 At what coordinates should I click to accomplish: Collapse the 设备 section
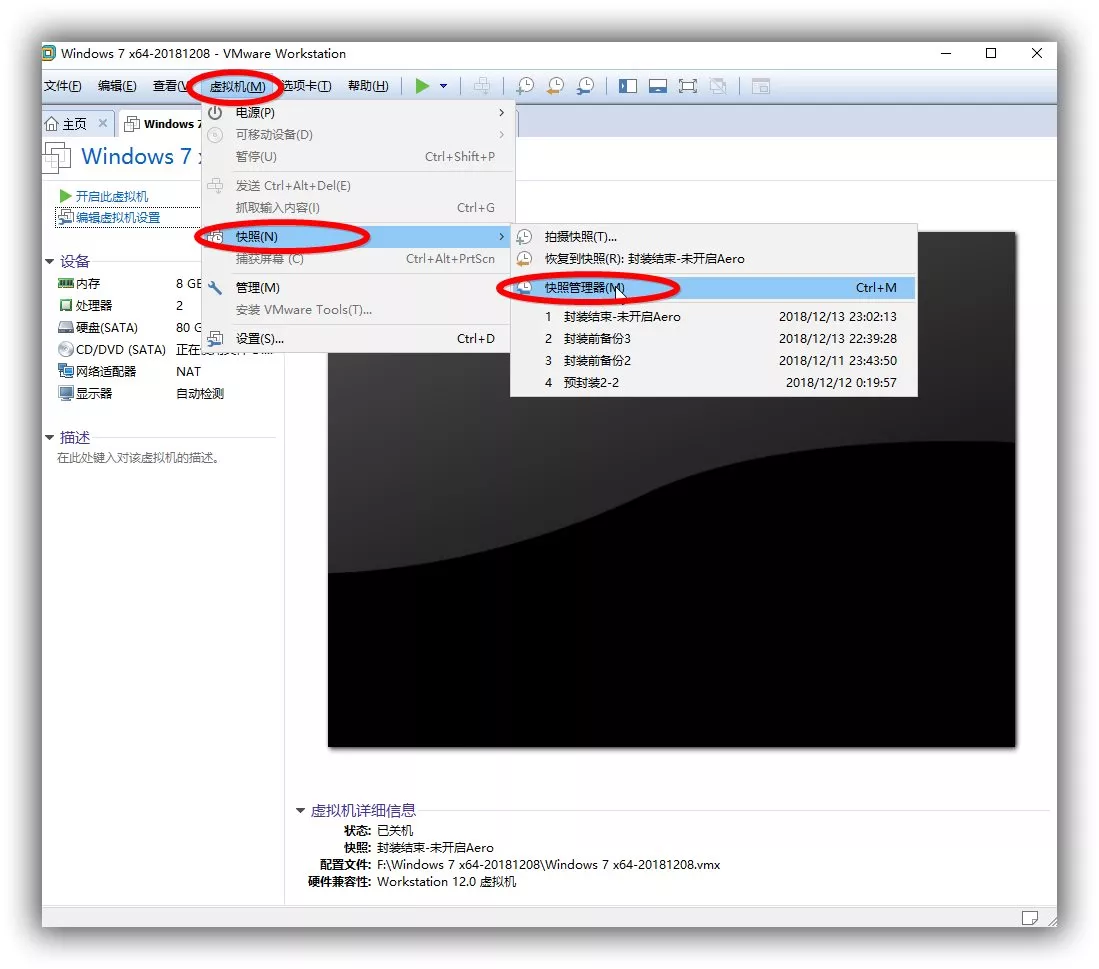click(x=49, y=261)
